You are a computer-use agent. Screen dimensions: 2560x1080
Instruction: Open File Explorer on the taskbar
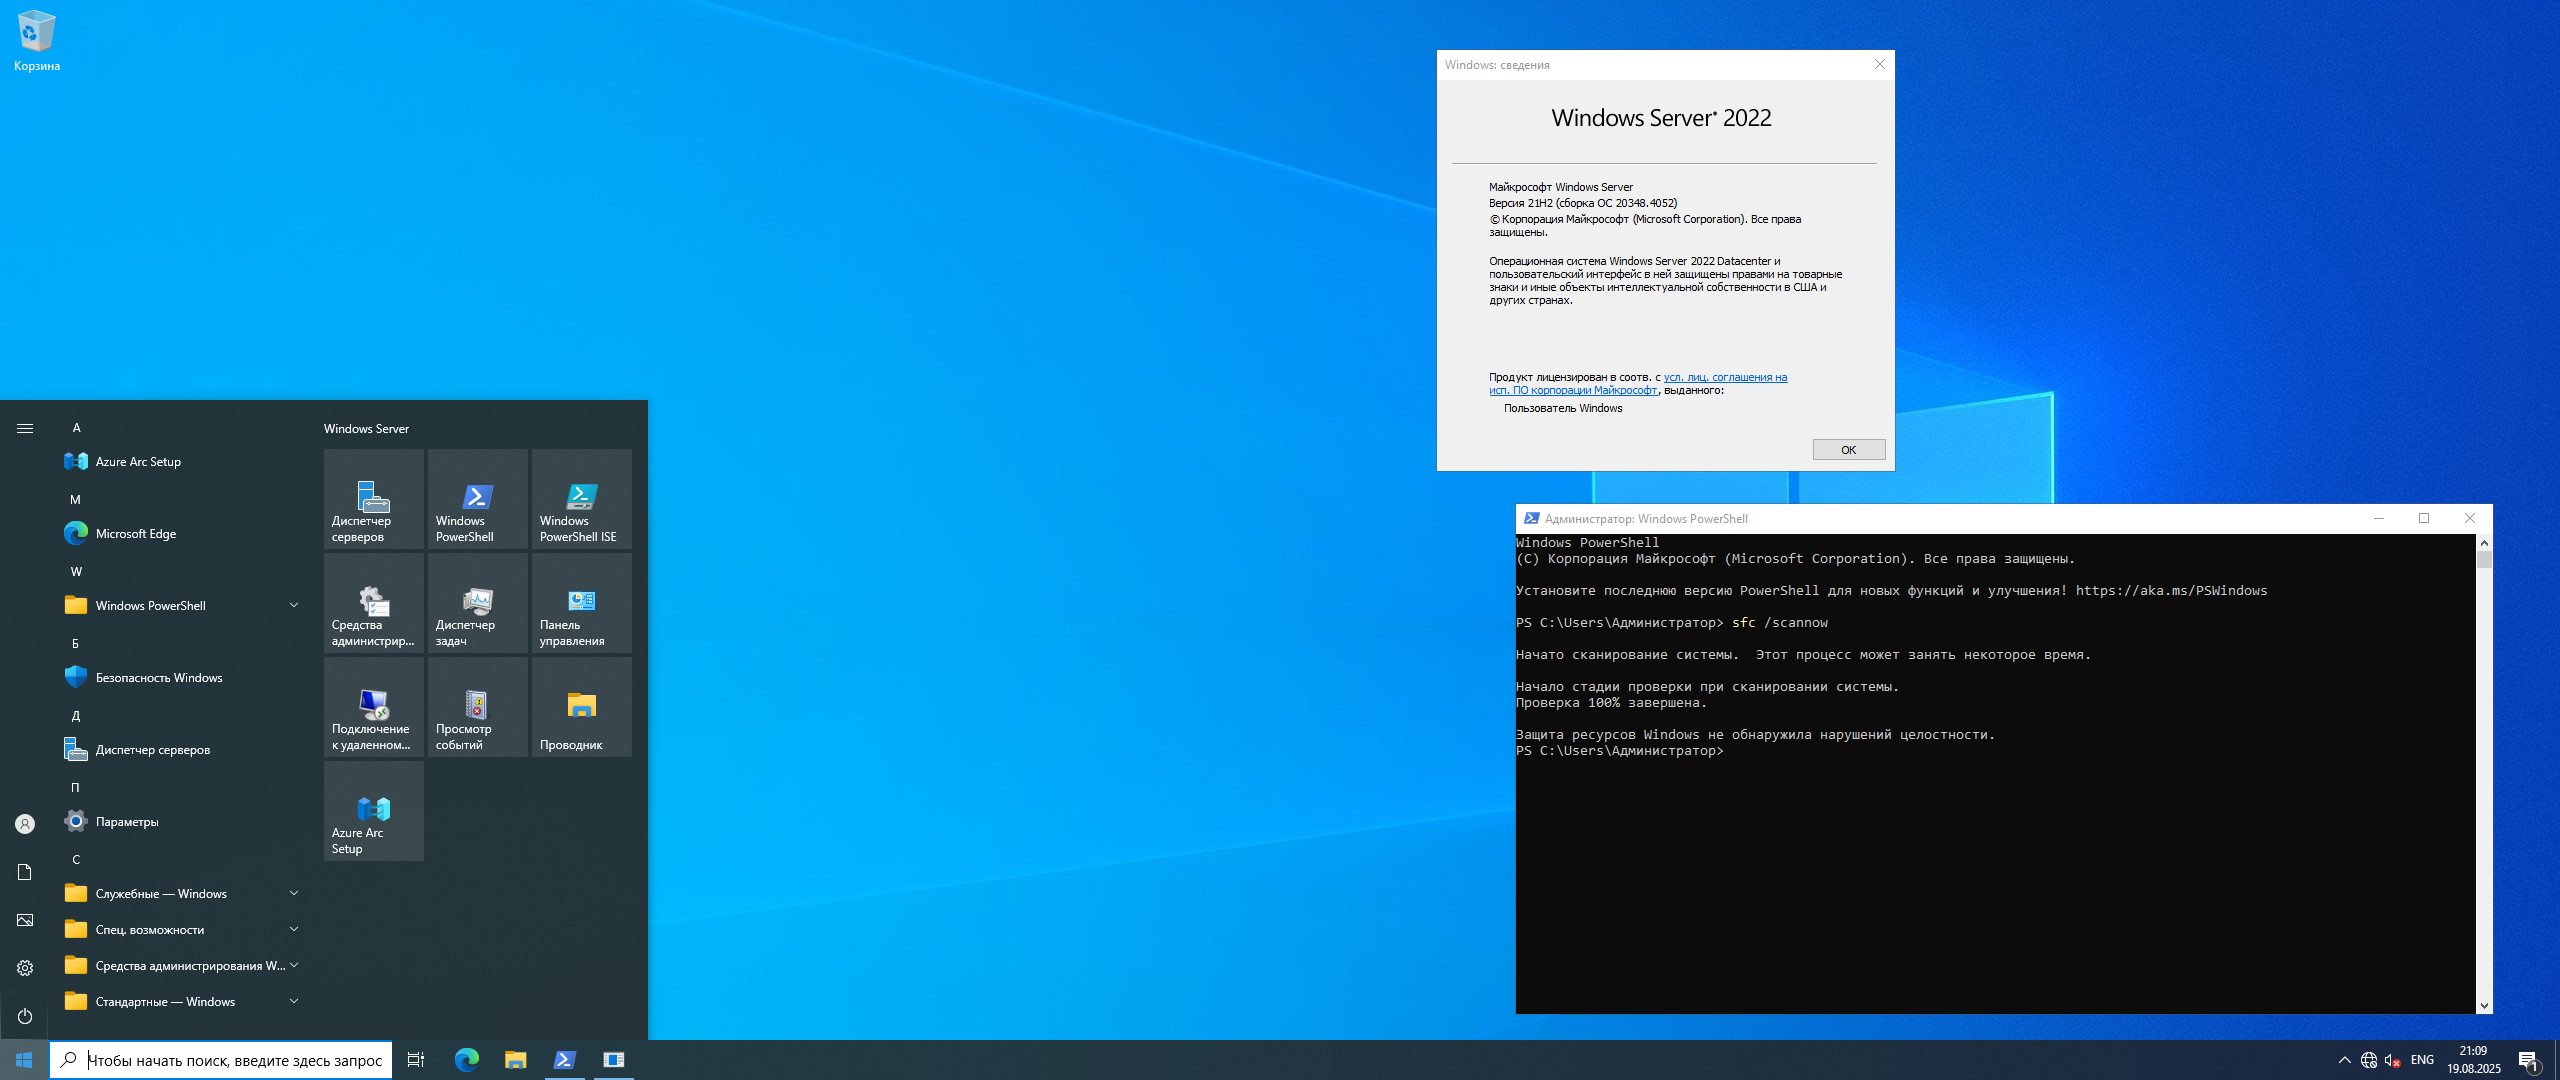(516, 1060)
